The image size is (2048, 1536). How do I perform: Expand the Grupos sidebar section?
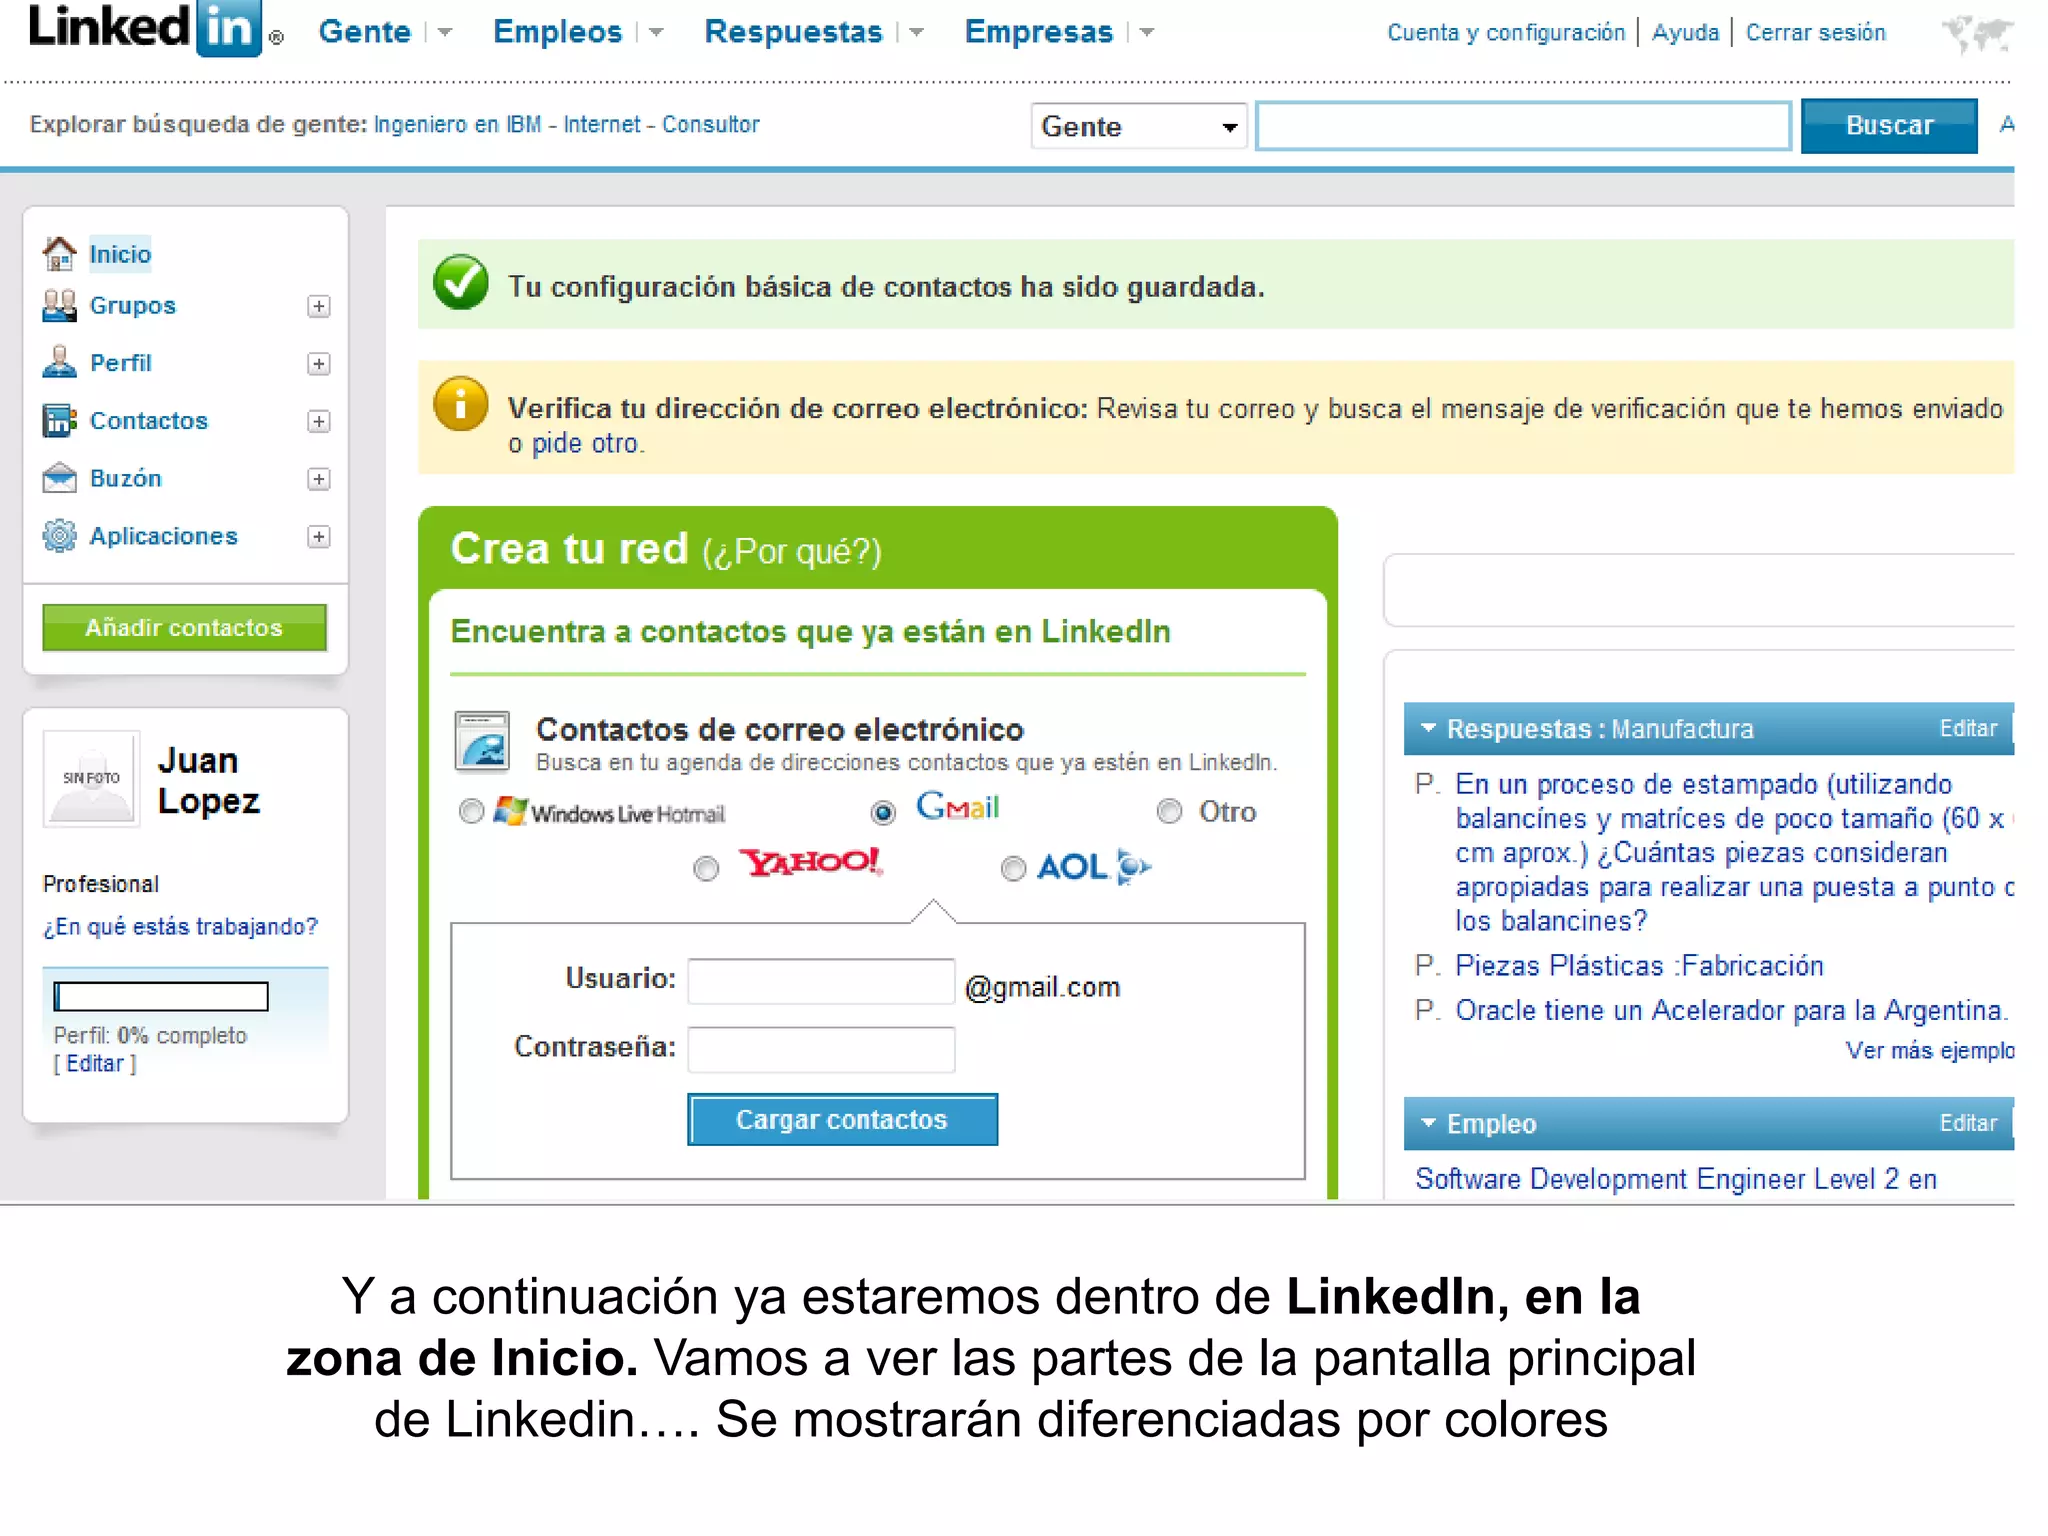click(319, 306)
